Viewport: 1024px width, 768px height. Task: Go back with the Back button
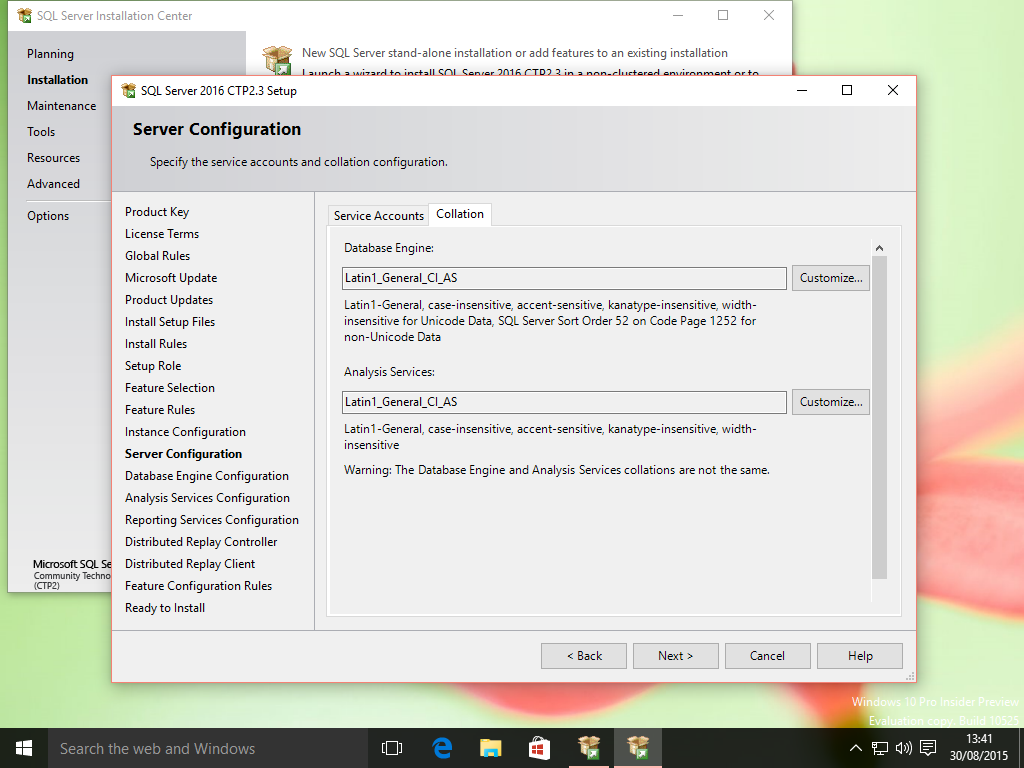[x=584, y=656]
